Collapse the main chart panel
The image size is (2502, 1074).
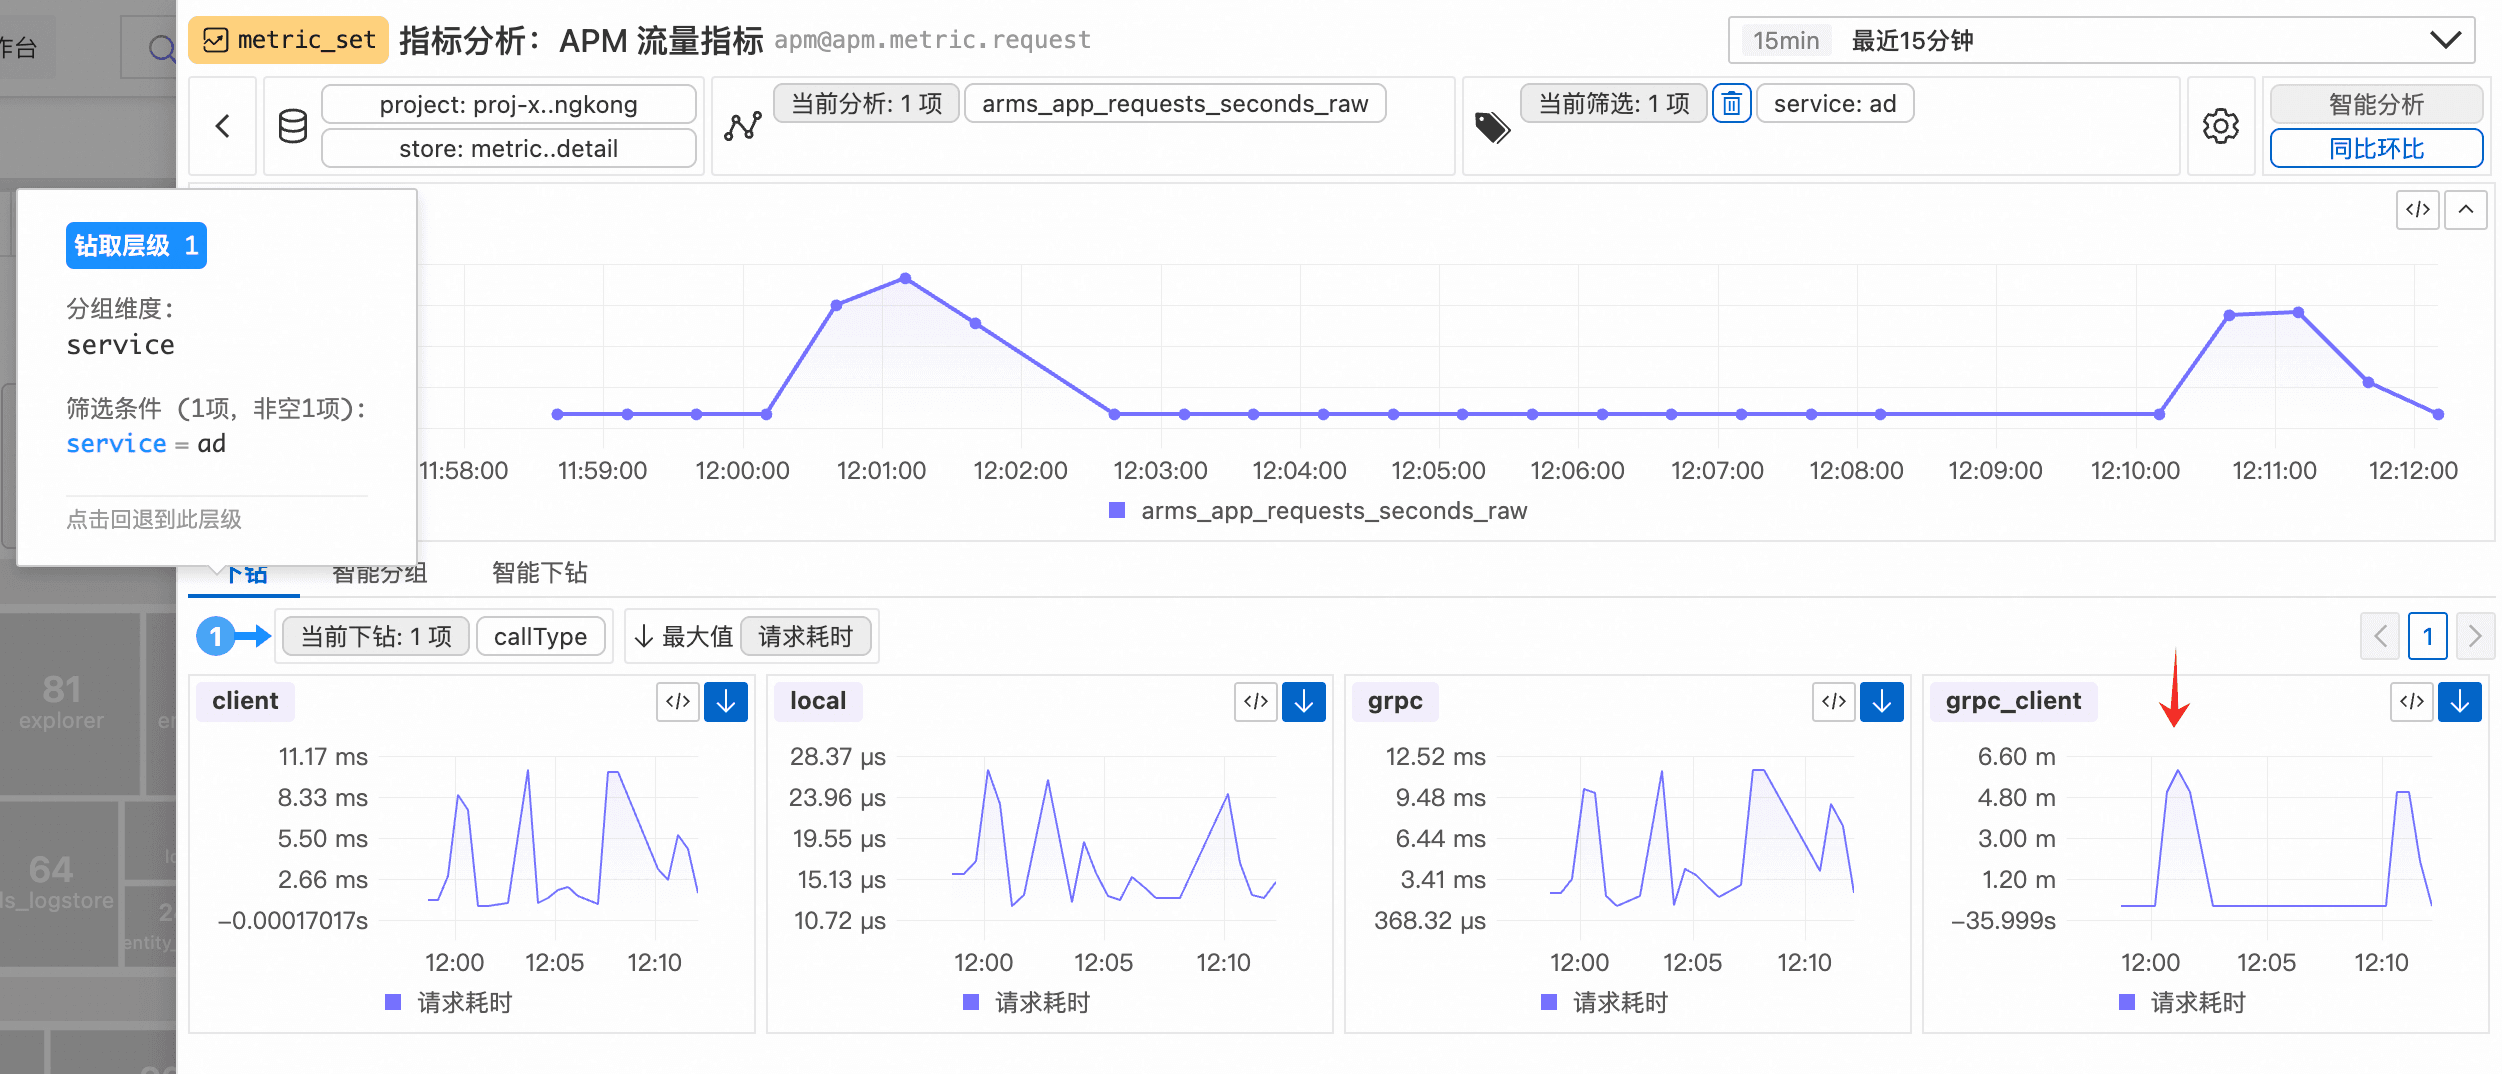point(2466,209)
